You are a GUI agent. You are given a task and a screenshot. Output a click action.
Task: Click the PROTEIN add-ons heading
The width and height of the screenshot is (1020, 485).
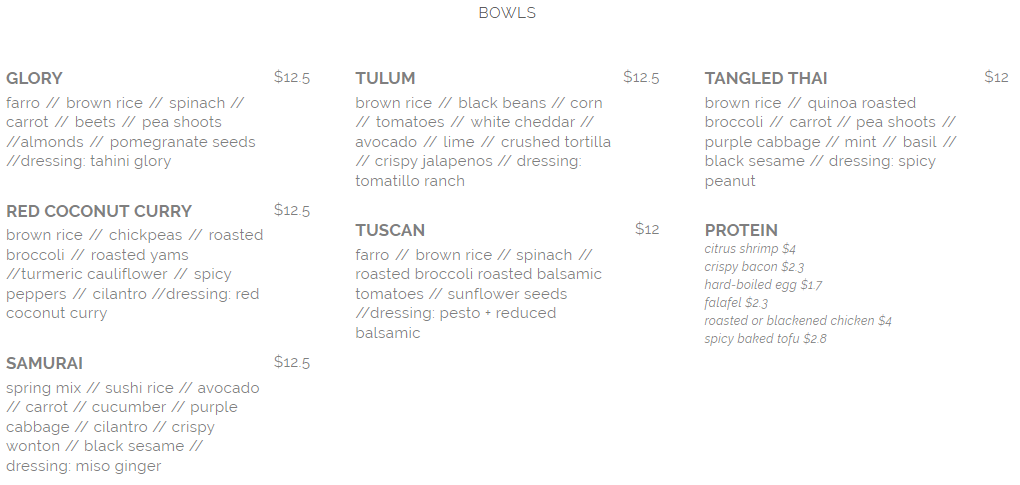[741, 230]
